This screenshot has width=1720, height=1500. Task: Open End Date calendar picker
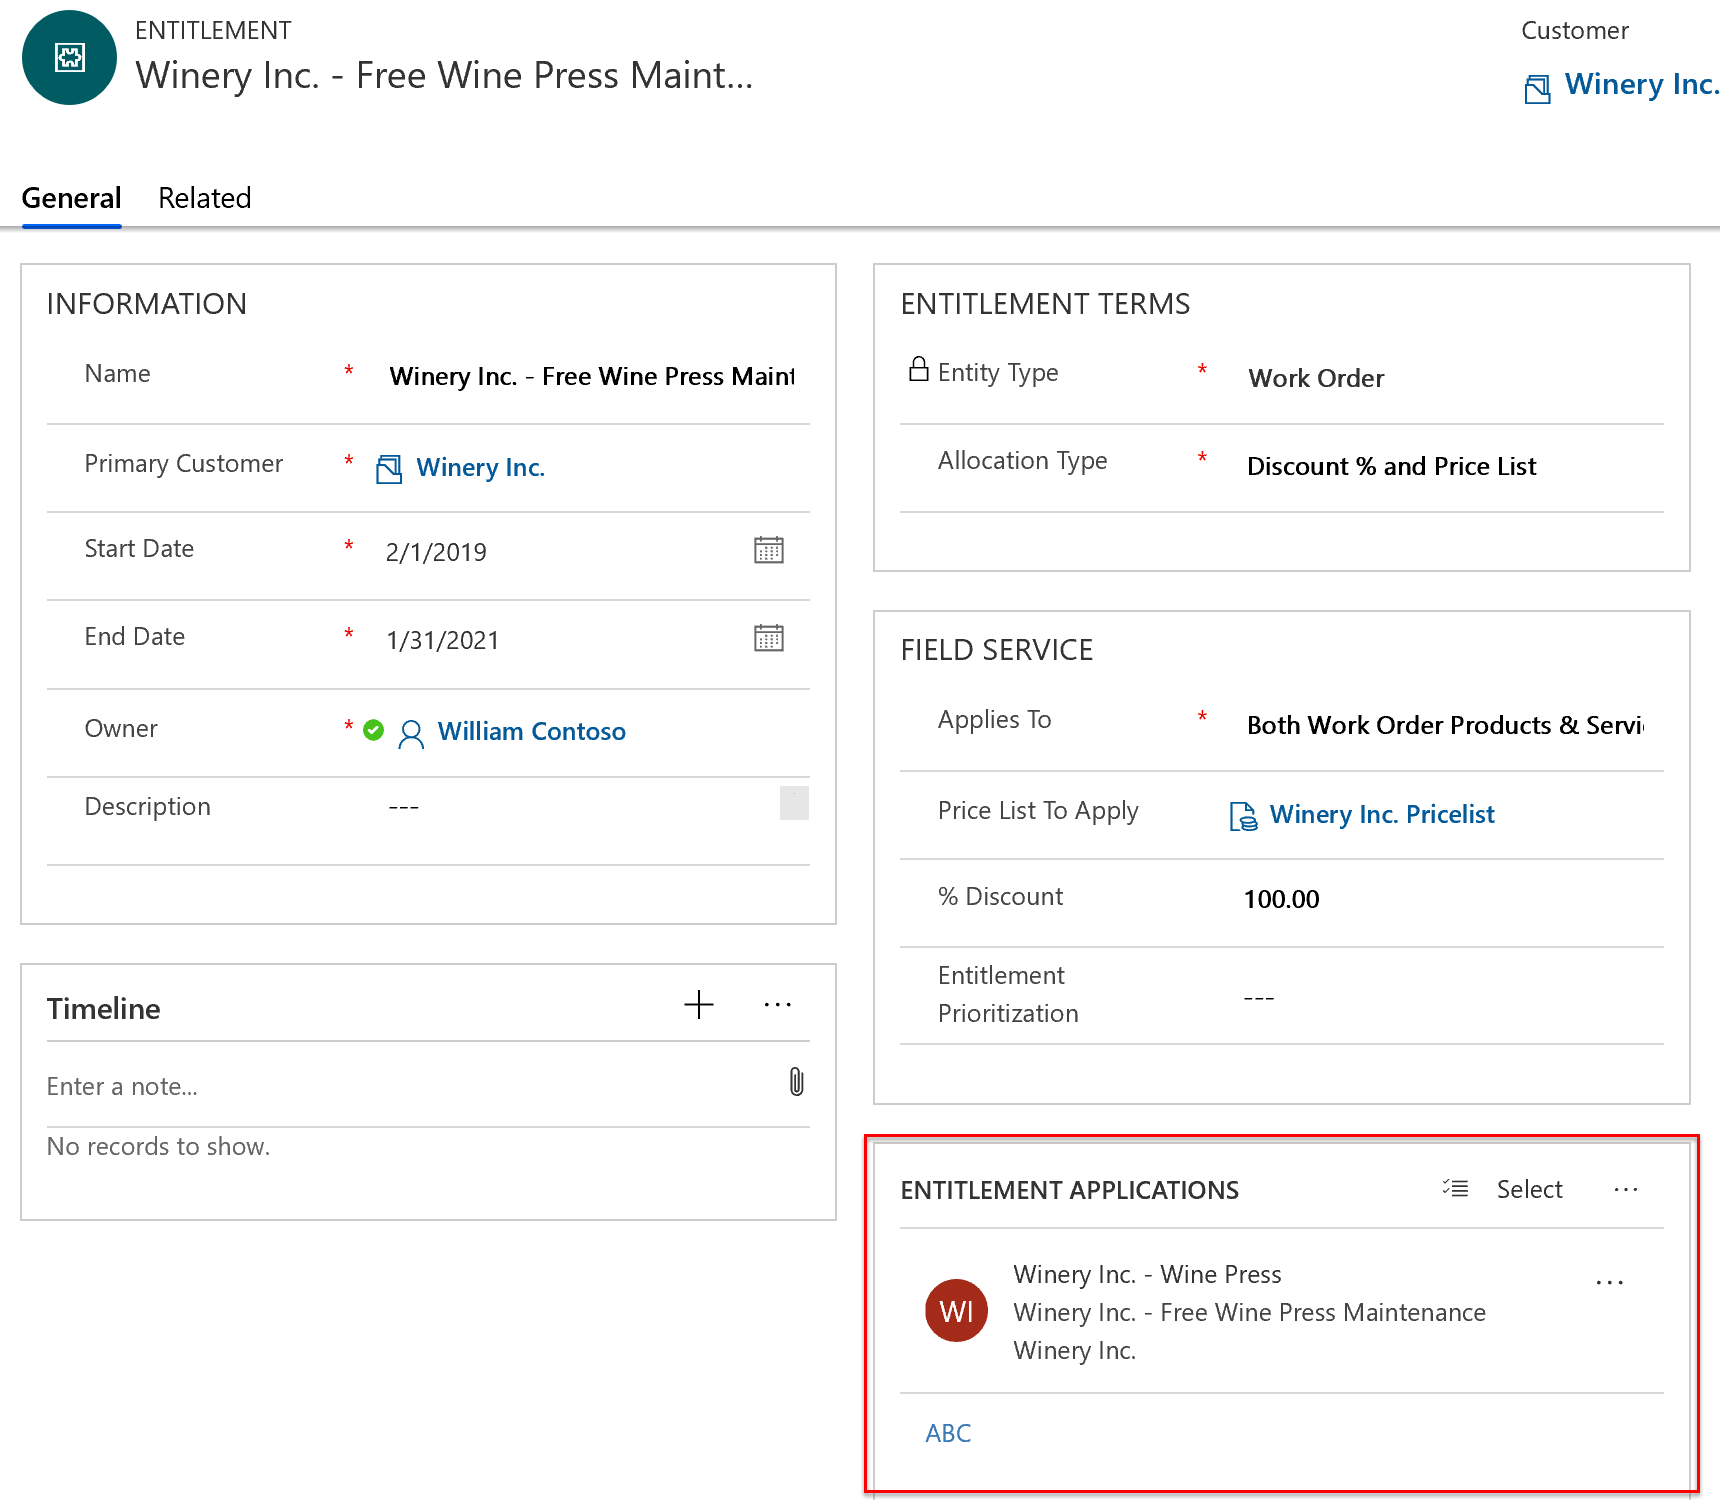(x=768, y=638)
